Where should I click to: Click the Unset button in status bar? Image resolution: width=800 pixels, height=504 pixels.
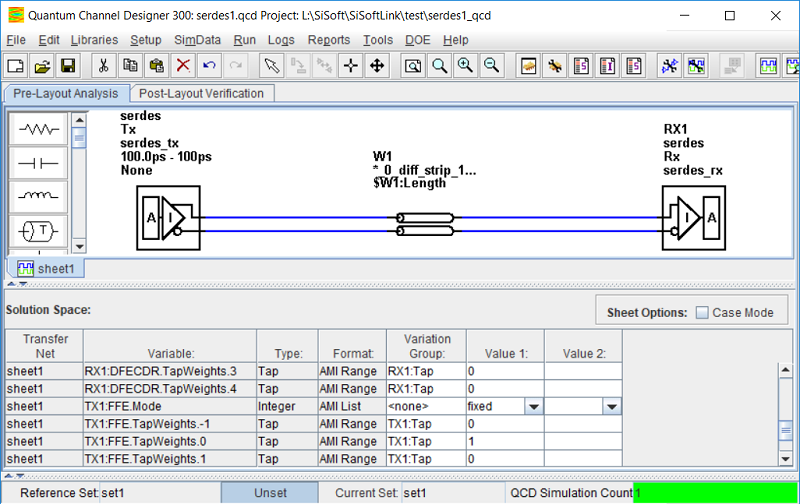pos(270,493)
